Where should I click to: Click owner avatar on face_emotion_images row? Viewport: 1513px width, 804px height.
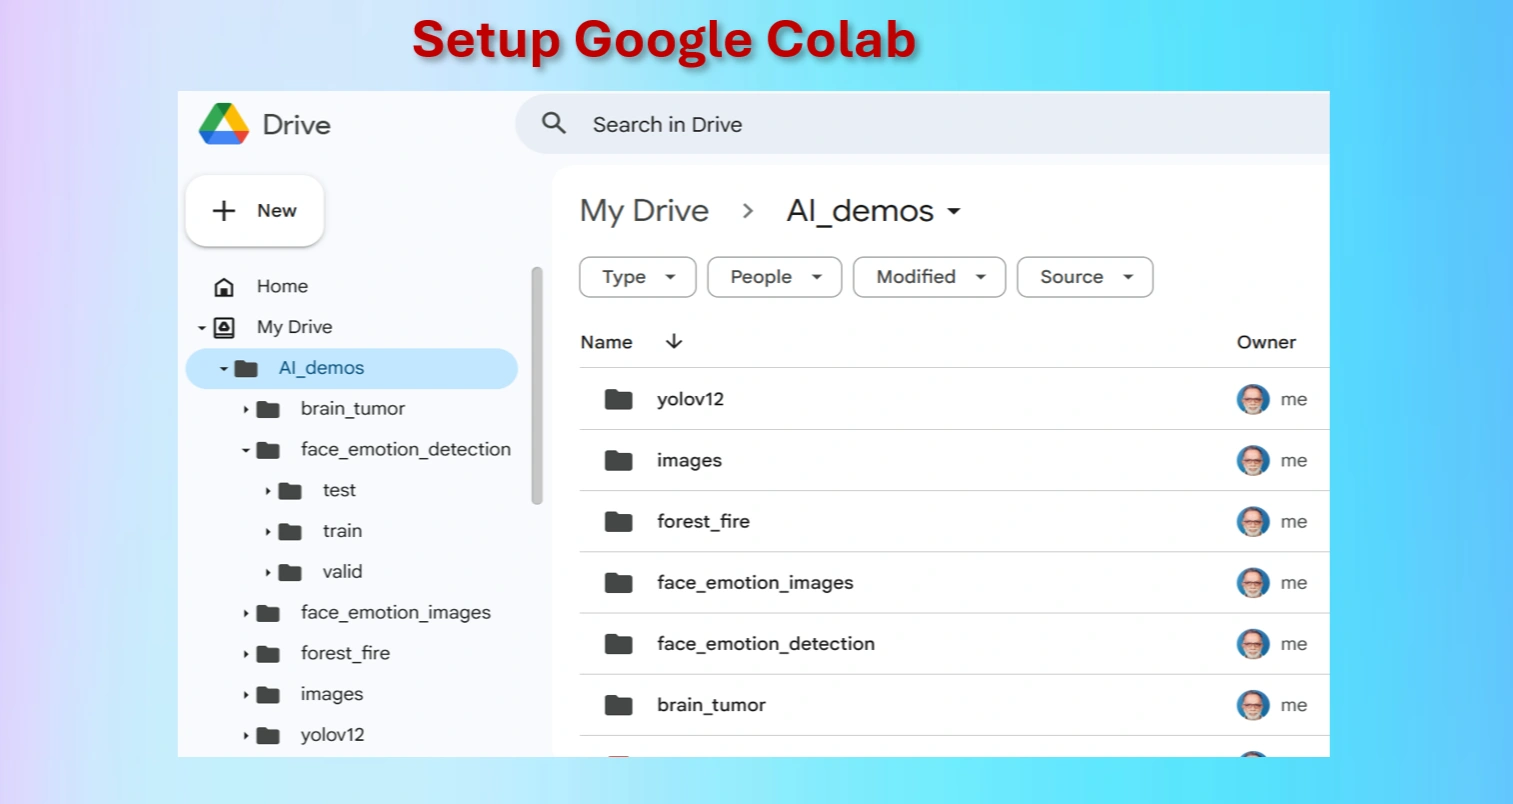(x=1253, y=582)
